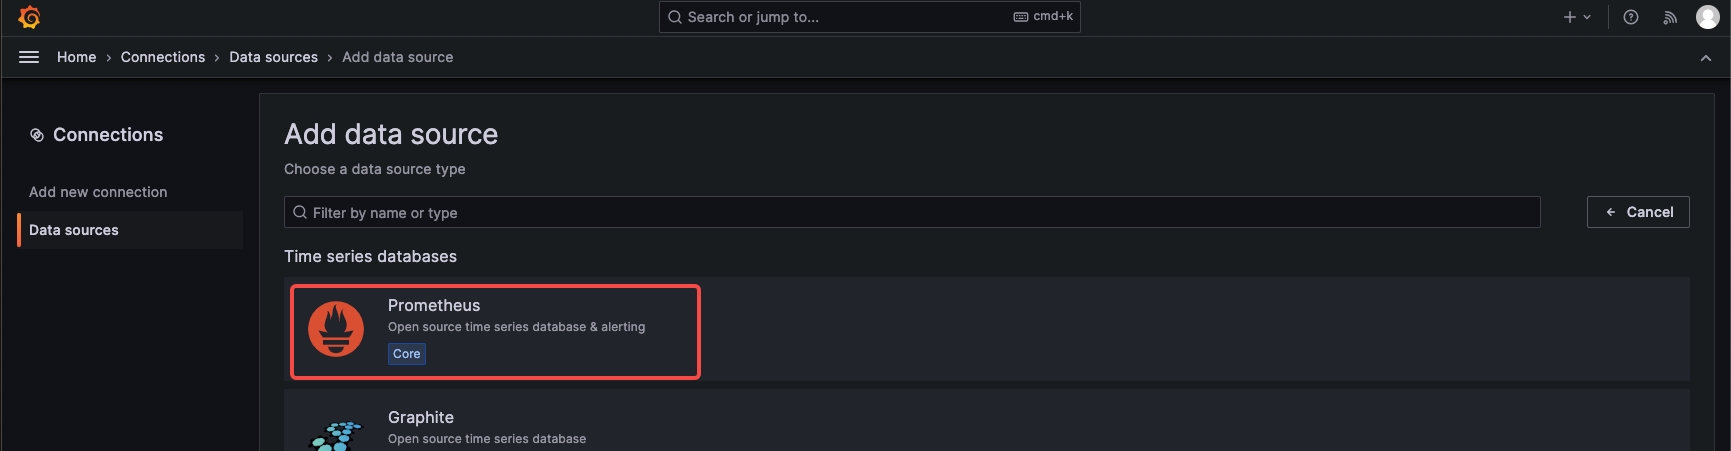Screen dimensions: 1731x451
Task: Expand the plus new-item dropdown
Action: 1577,17
